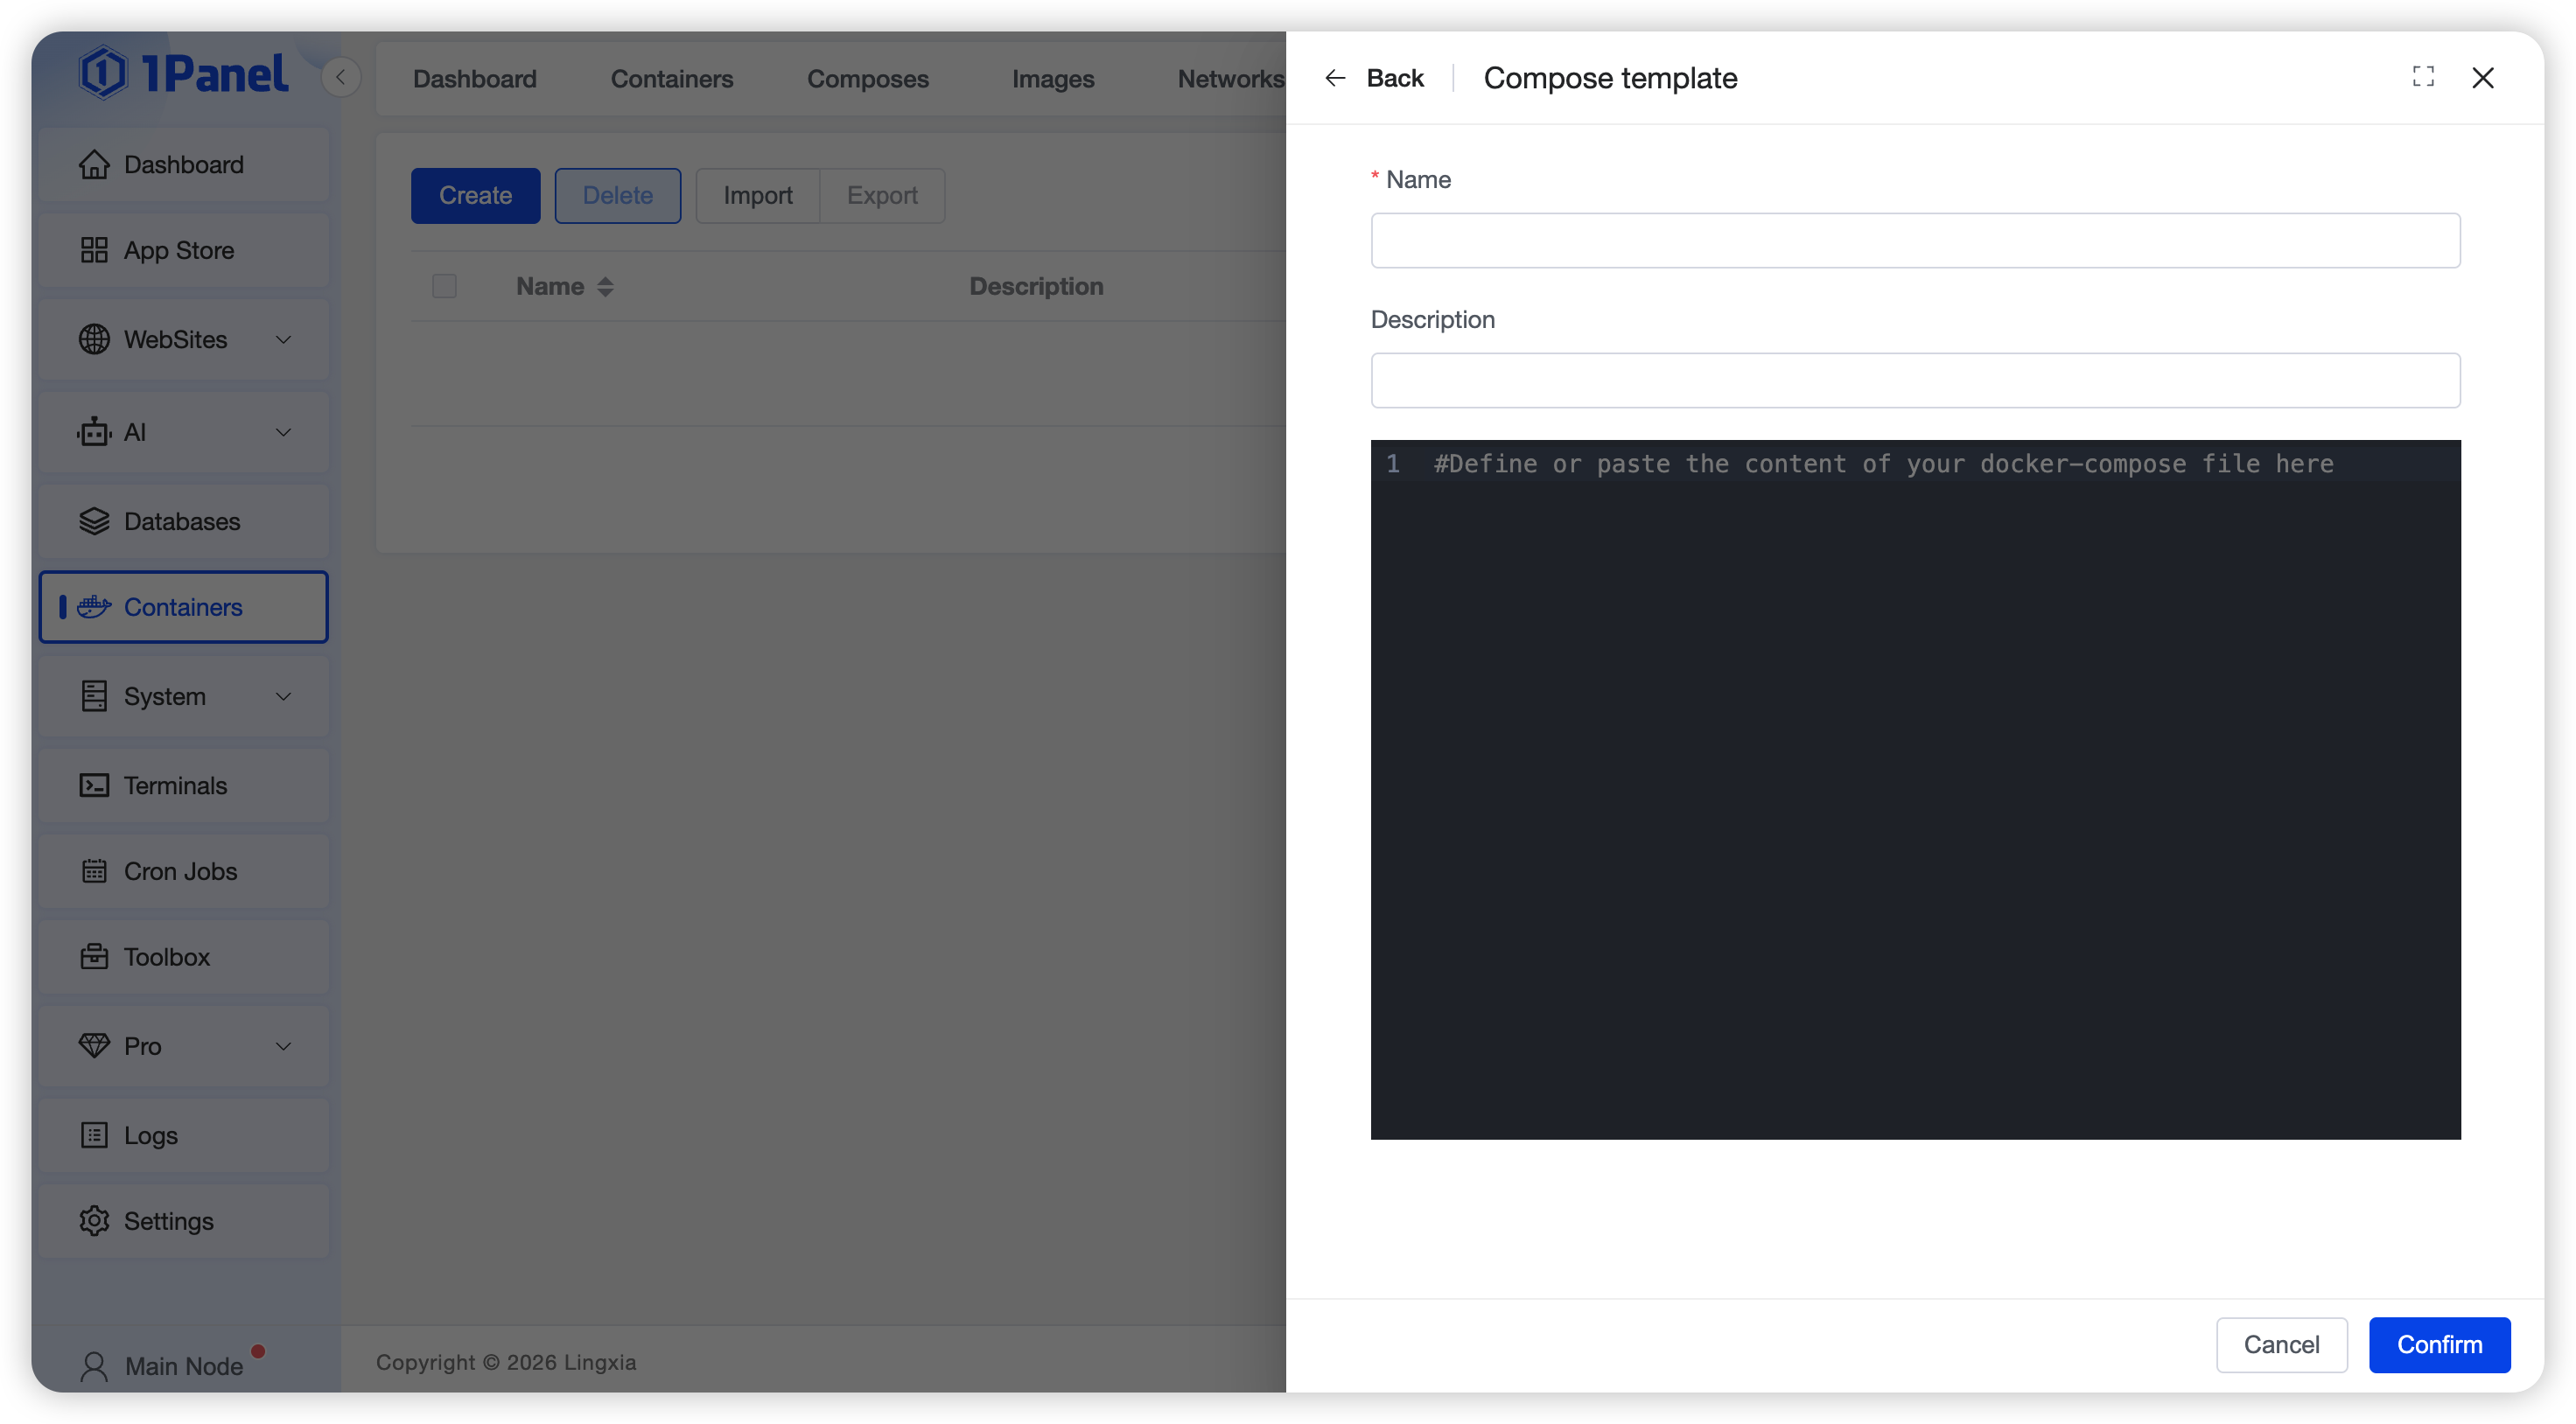Click the back arrow in drawer header
2576x1424 pixels.
[1335, 78]
